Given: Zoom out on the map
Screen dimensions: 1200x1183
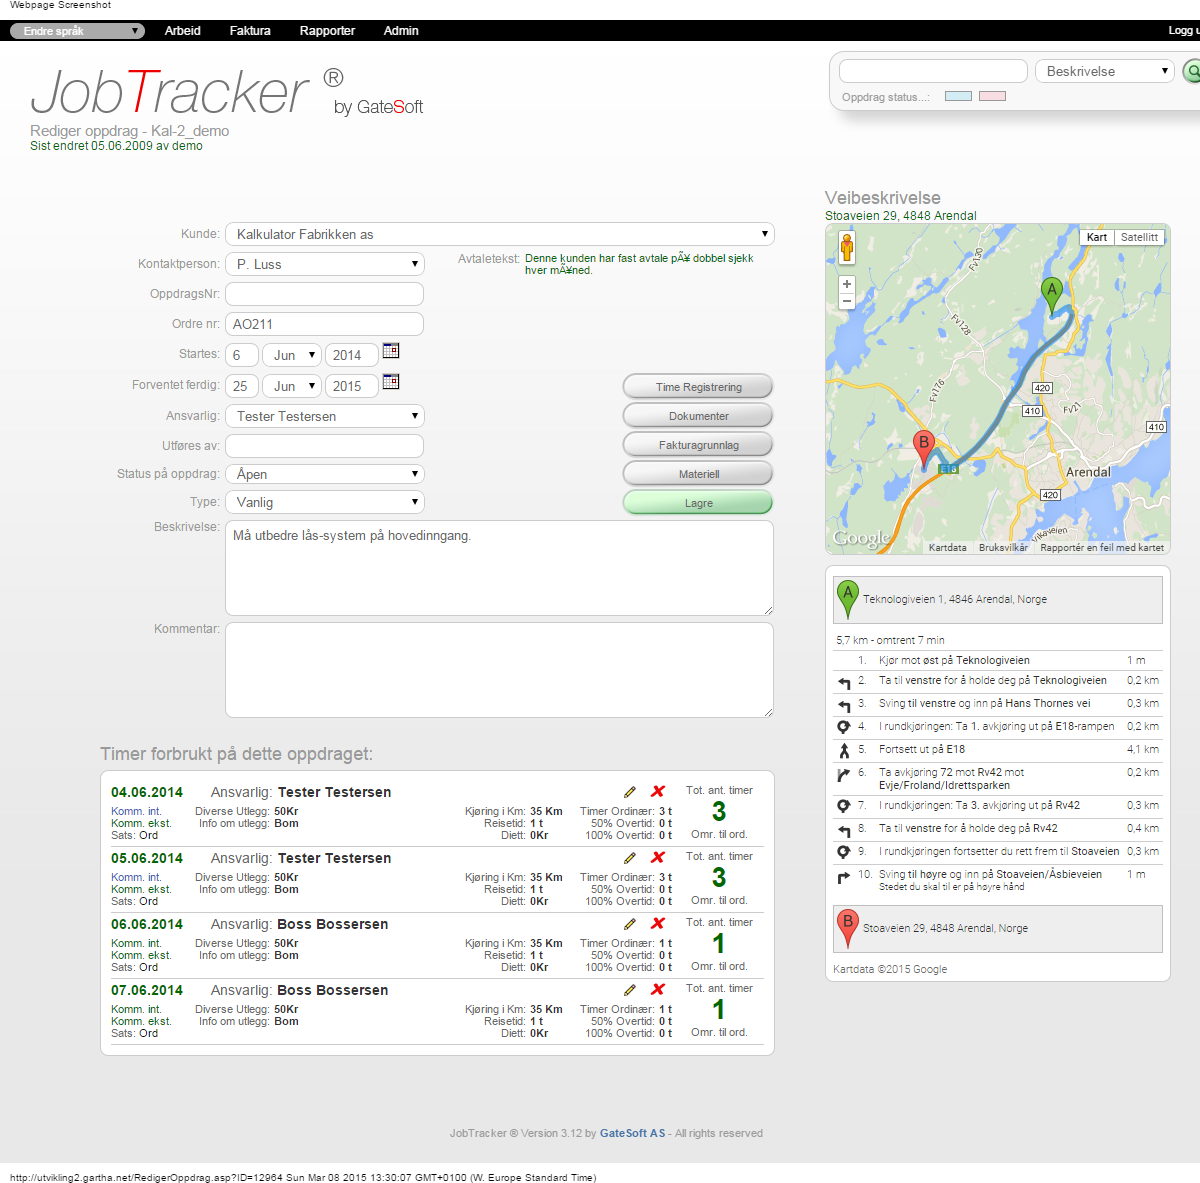Looking at the screenshot, I should [x=847, y=301].
